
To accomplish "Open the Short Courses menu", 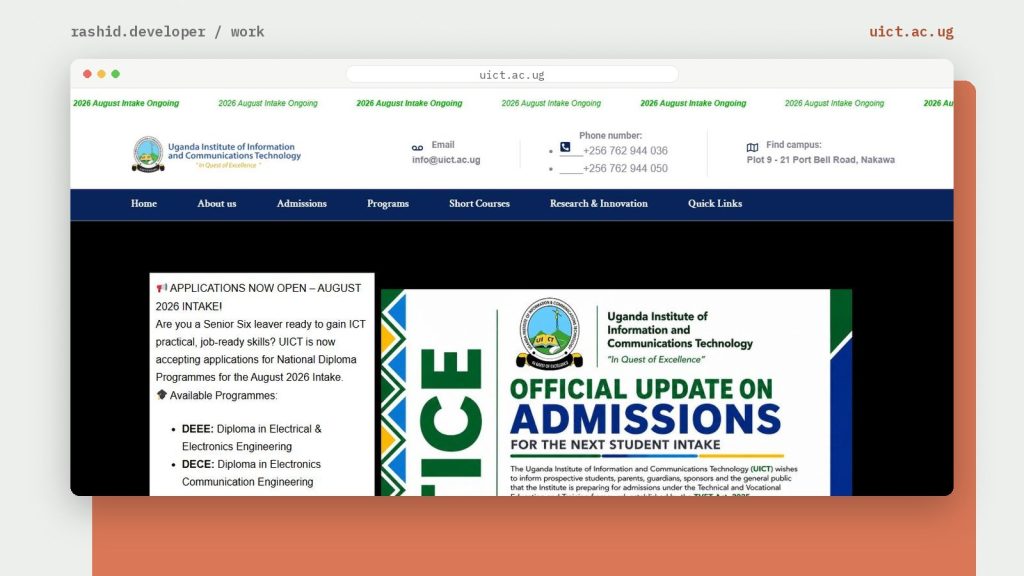I will 479,204.
